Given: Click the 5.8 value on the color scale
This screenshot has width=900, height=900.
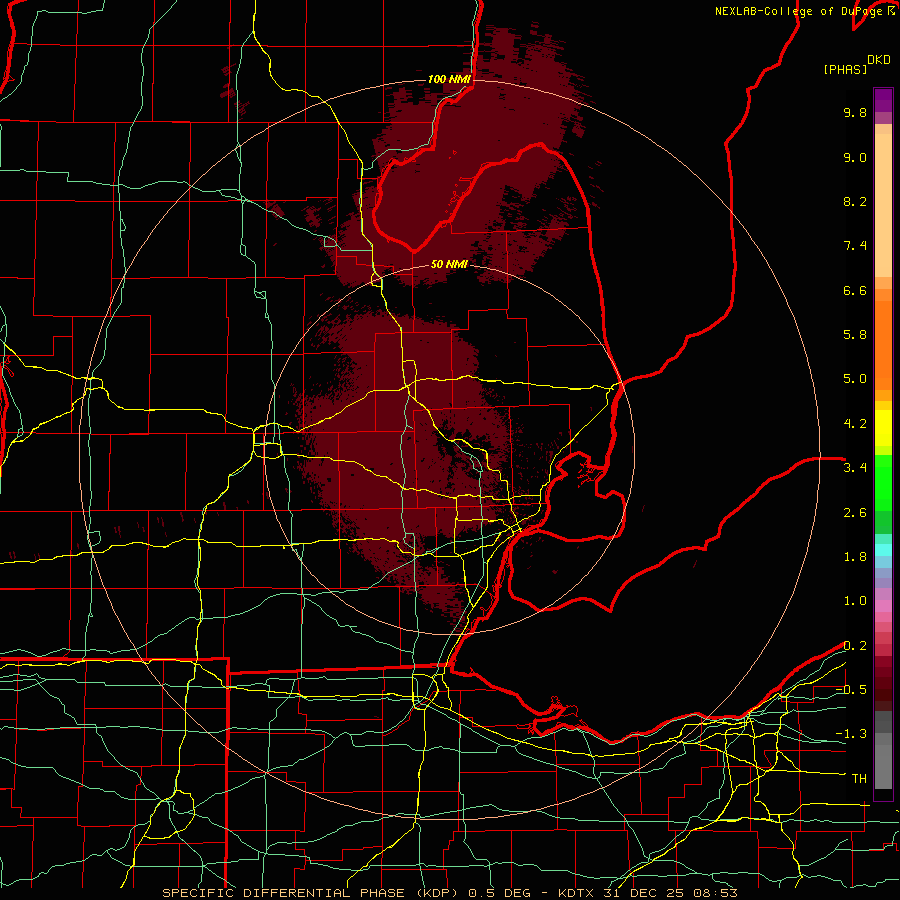Looking at the screenshot, I should 855,335.
